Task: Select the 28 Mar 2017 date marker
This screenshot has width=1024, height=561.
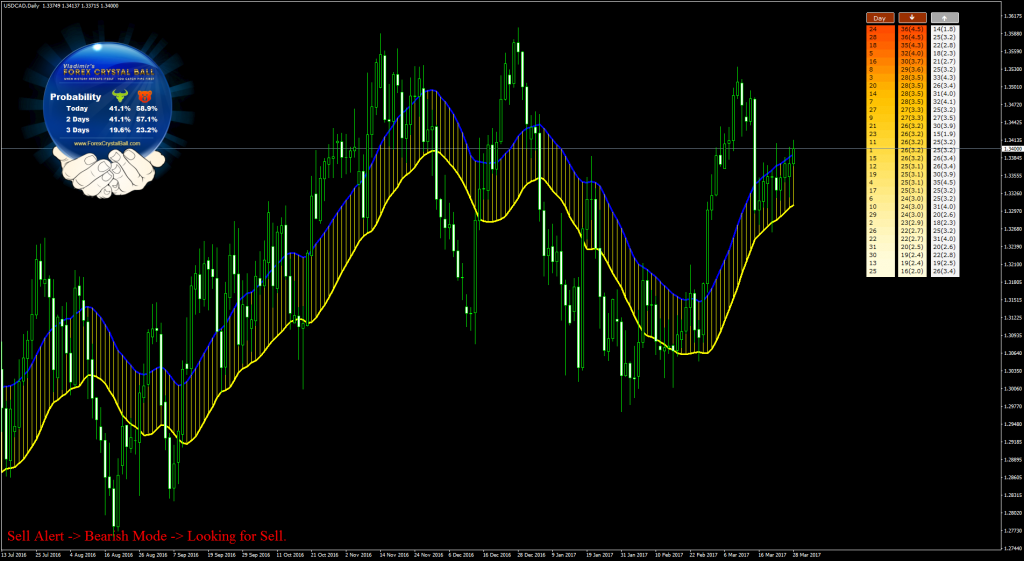Action: coord(805,554)
